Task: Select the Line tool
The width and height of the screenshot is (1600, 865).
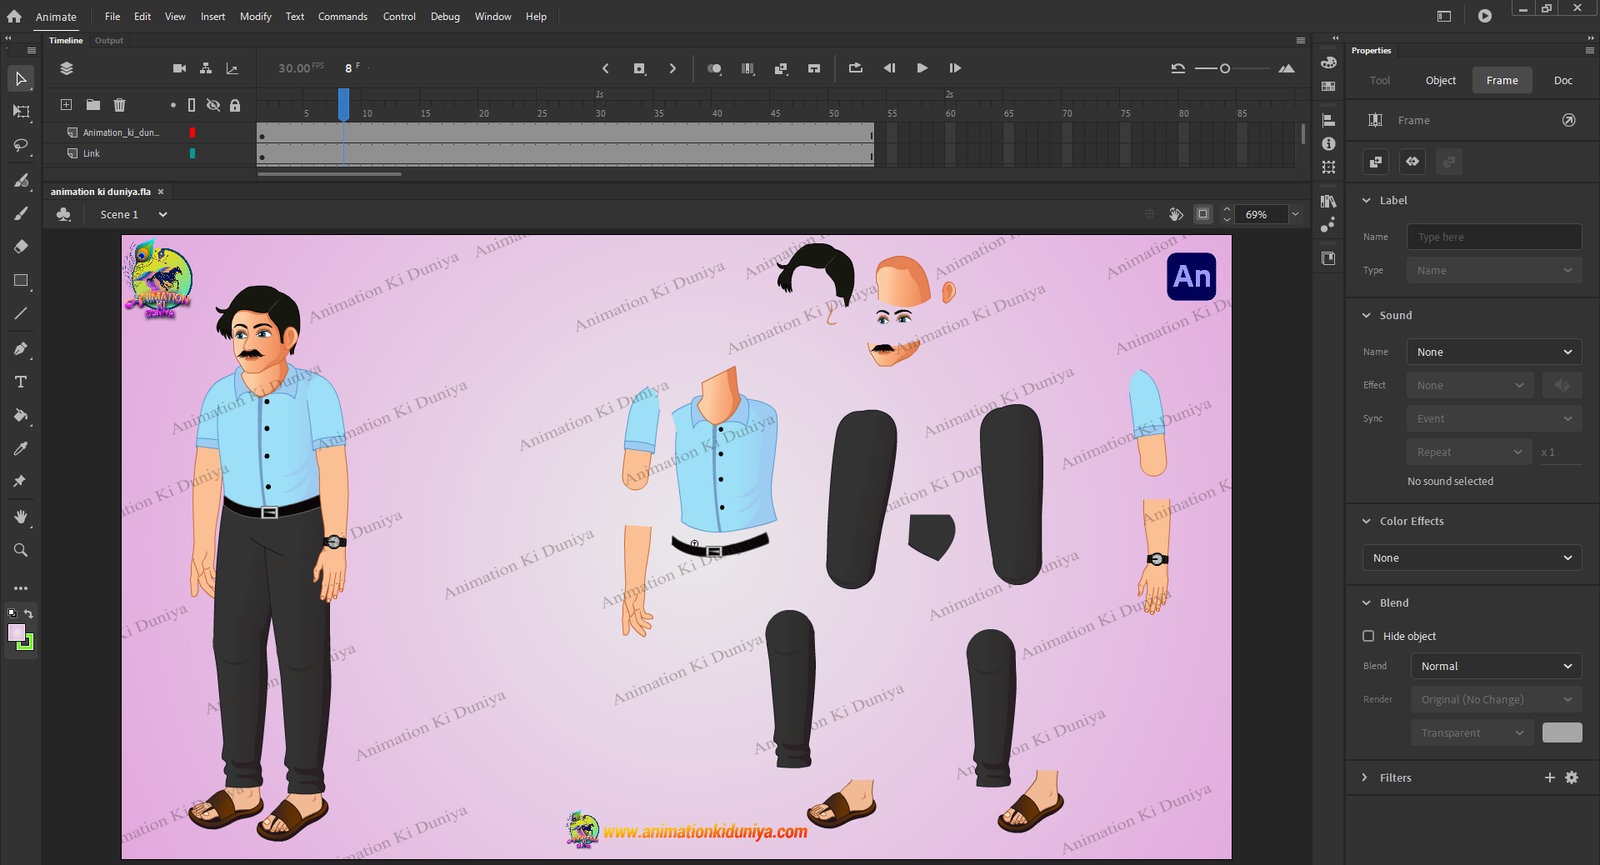Action: pyautogui.click(x=20, y=314)
